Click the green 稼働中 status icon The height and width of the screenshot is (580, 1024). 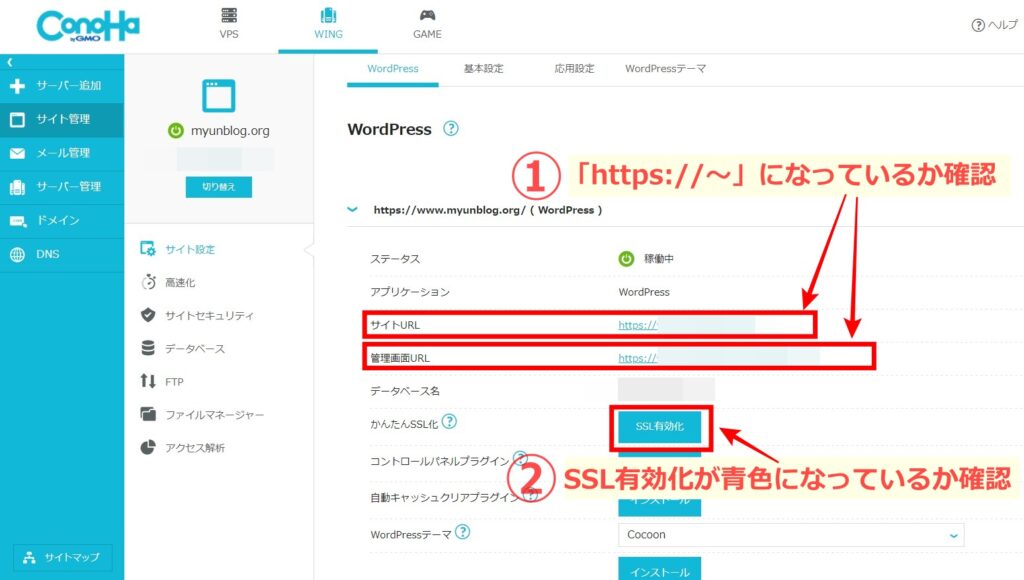[626, 259]
